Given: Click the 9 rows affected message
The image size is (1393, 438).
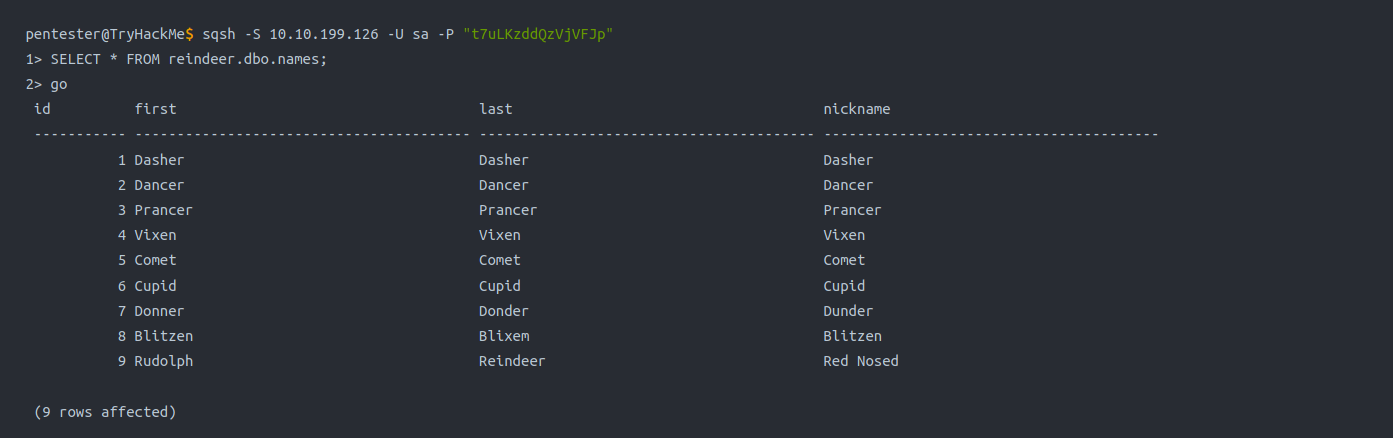Looking at the screenshot, I should click(x=105, y=412).
